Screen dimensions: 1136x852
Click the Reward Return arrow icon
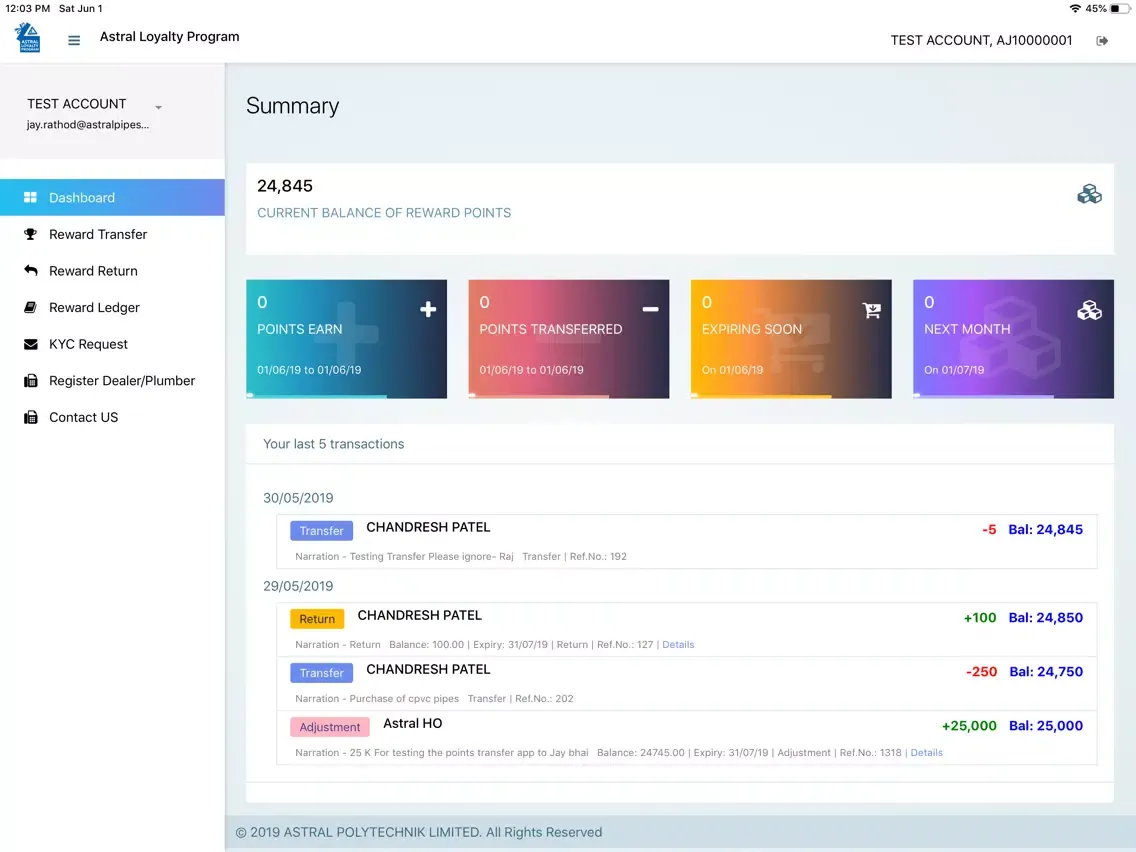click(30, 270)
